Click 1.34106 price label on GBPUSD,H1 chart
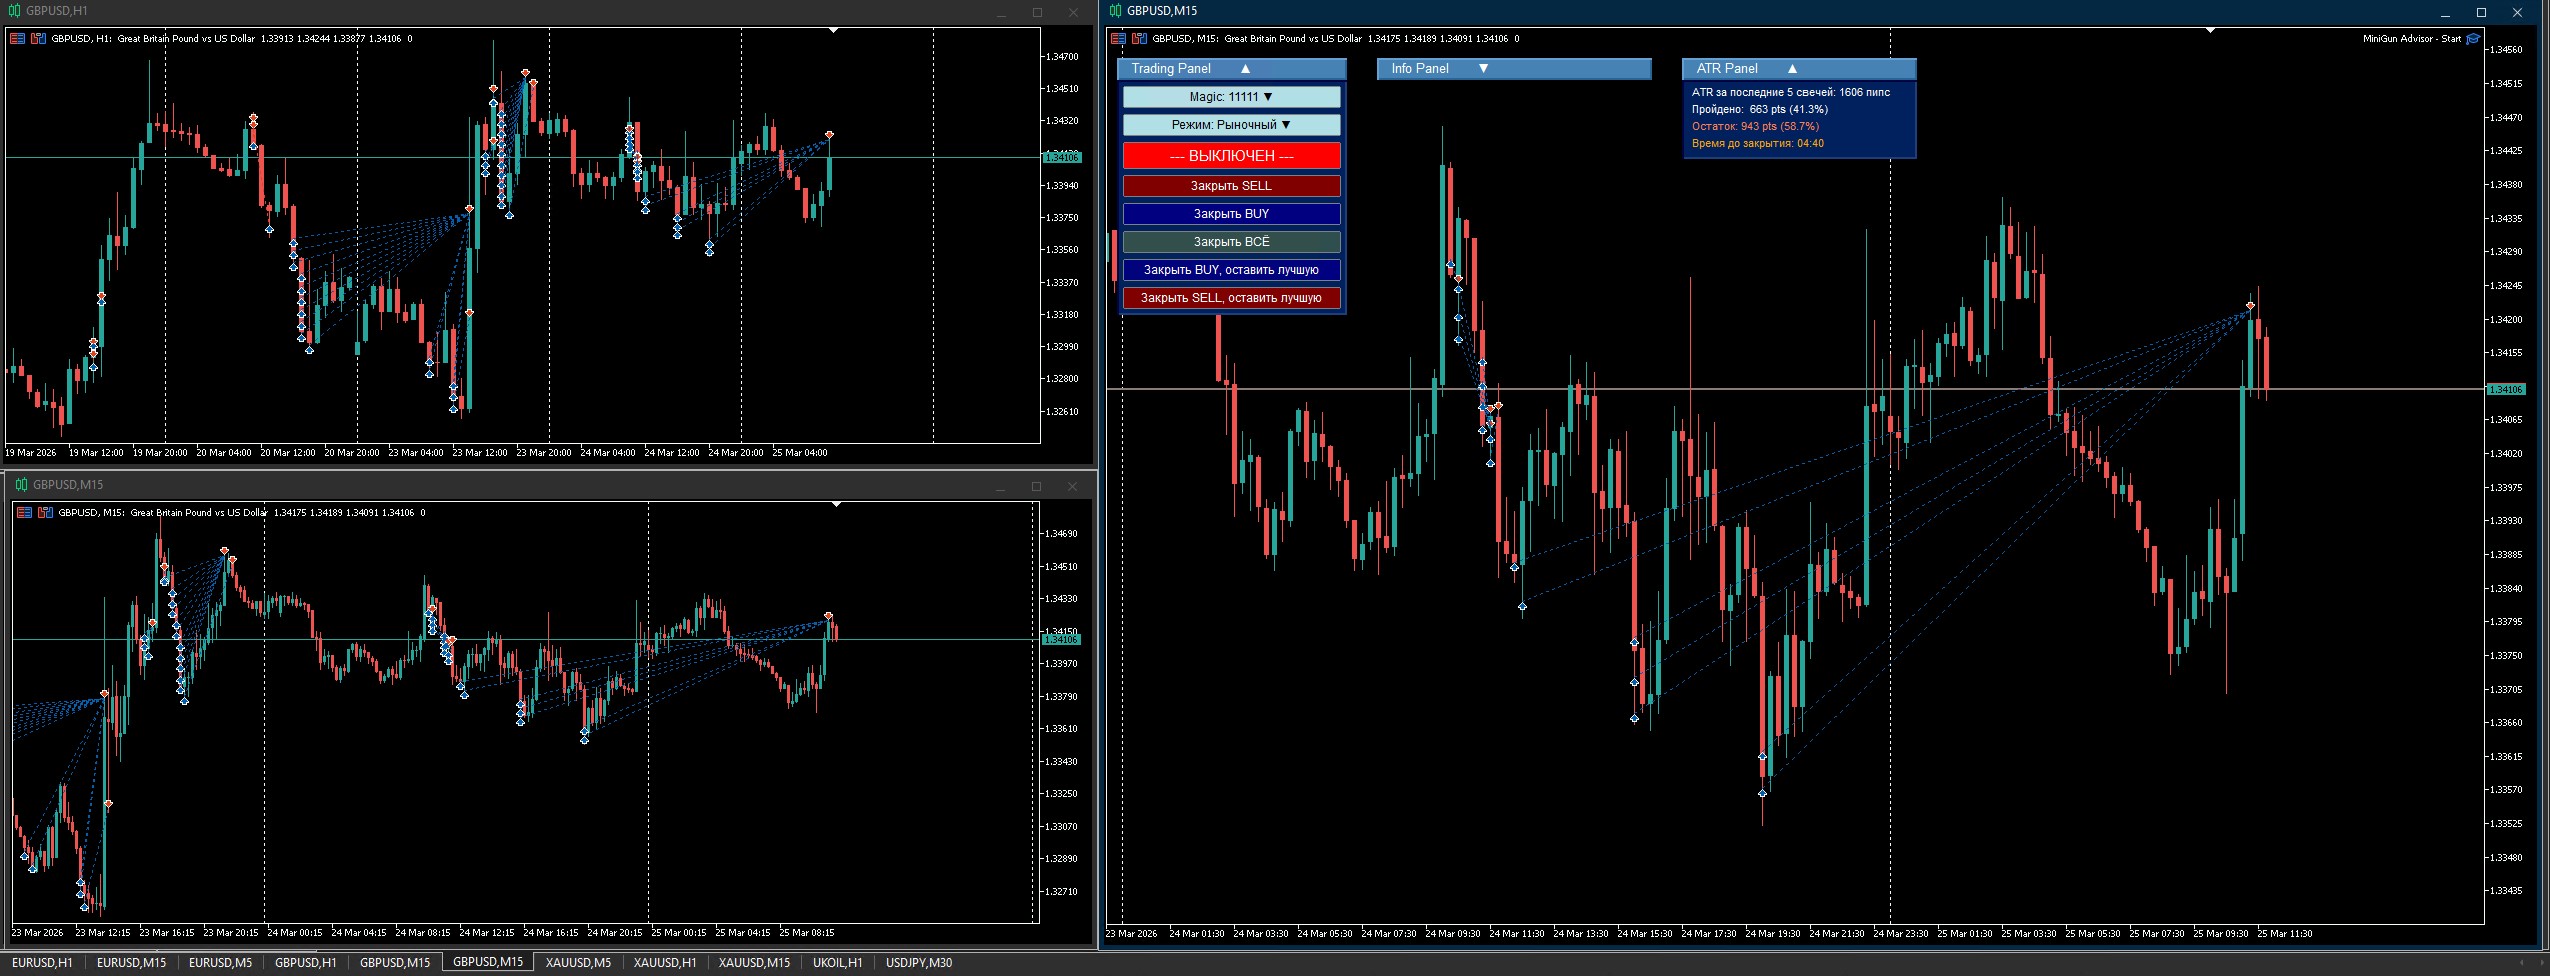Image resolution: width=2550 pixels, height=976 pixels. (x=1062, y=157)
